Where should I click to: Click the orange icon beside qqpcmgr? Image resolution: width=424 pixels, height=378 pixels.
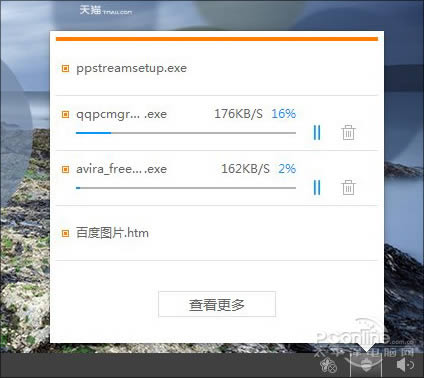pos(66,115)
